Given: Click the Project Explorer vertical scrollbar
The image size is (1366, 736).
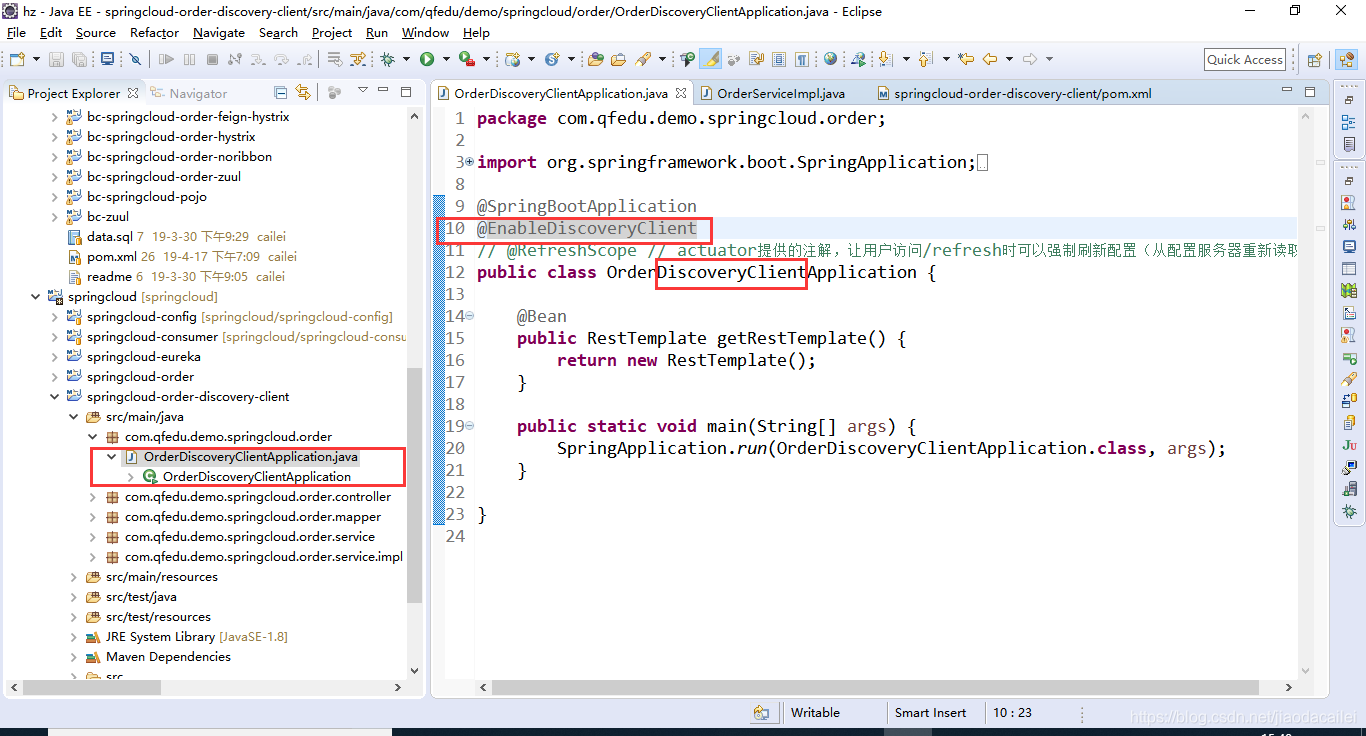Looking at the screenshot, I should click(x=414, y=485).
